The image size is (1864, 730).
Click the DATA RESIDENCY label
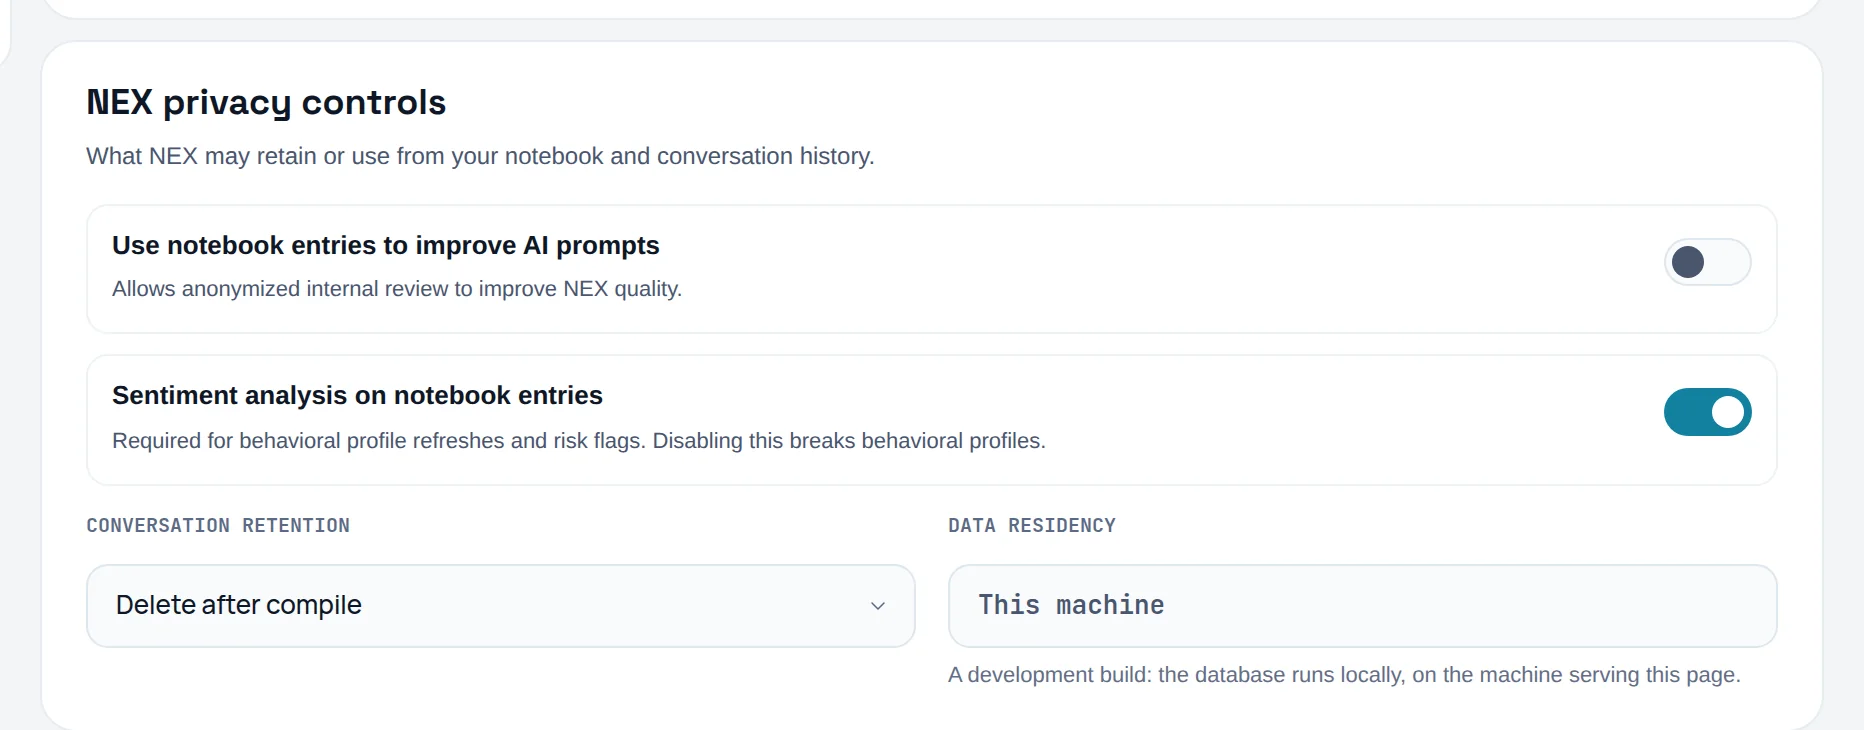(x=1032, y=526)
